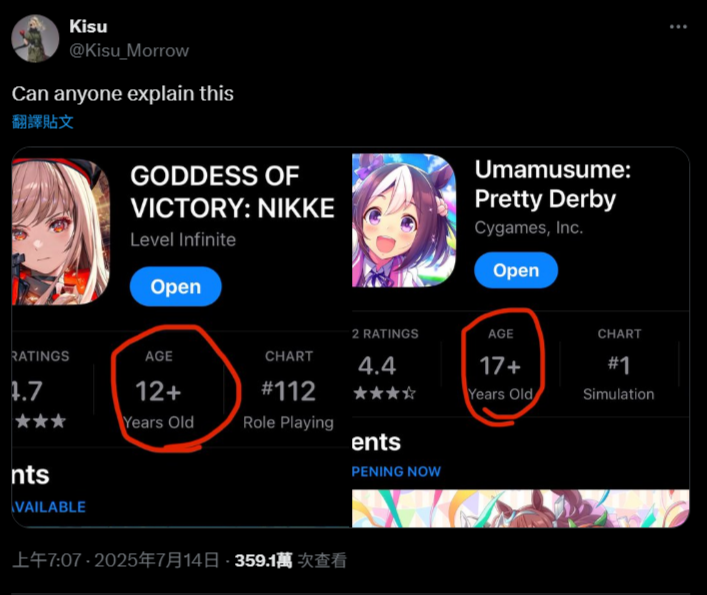Click the NIKKE star rating icons
This screenshot has width=707, height=595.
point(40,421)
